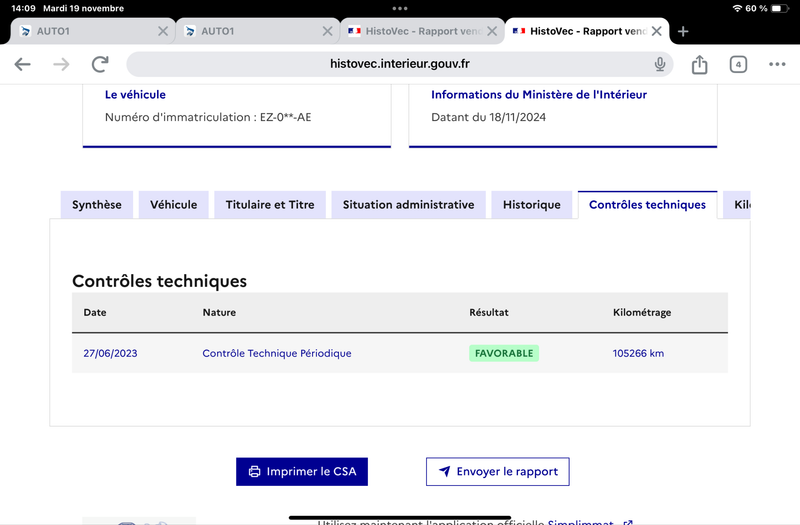Click Informations du Ministère de l'Intérieur heading
The height and width of the screenshot is (525, 800).
tap(539, 94)
